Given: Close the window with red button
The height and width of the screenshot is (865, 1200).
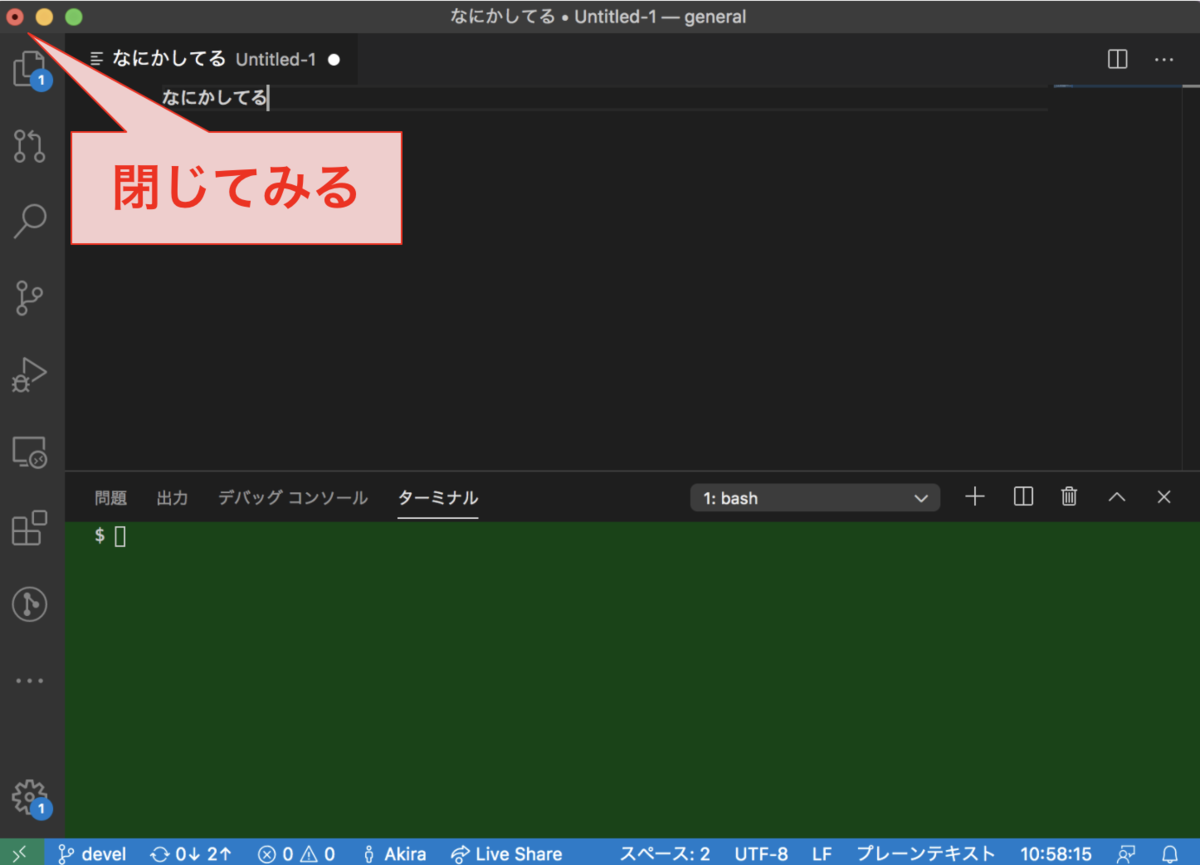Looking at the screenshot, I should pos(15,17).
